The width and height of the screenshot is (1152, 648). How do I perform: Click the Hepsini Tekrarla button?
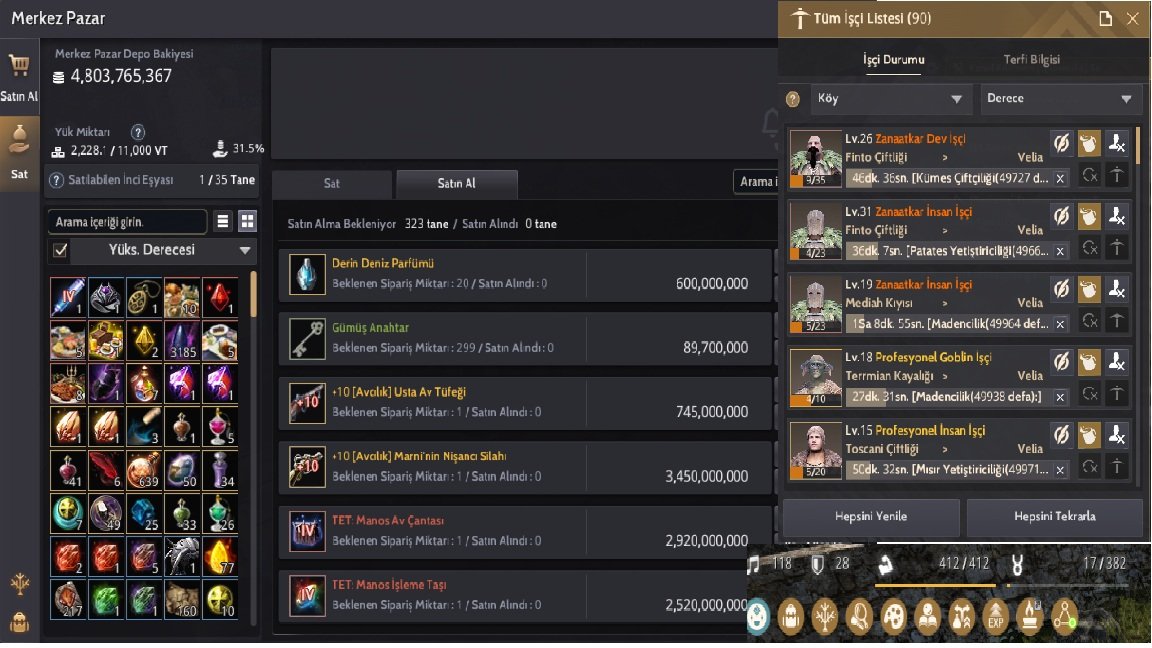pyautogui.click(x=1055, y=516)
